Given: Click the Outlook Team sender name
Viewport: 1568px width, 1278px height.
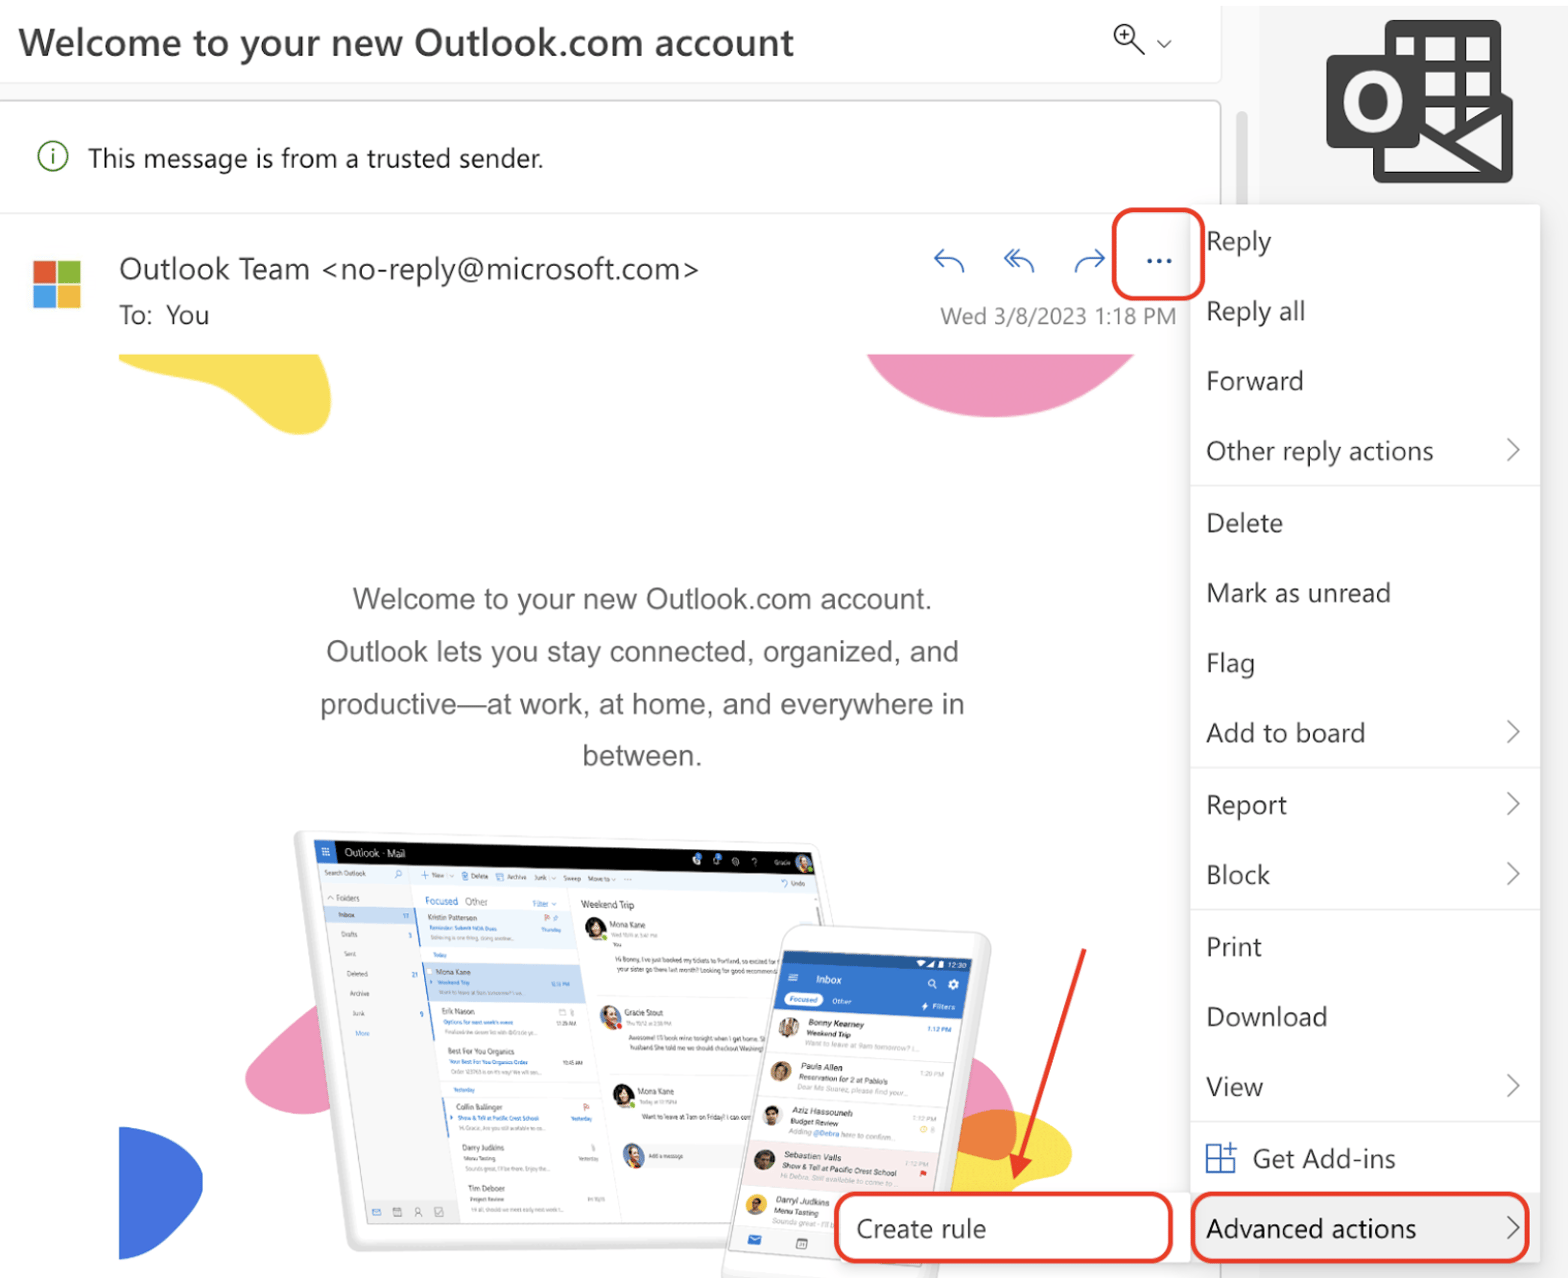Looking at the screenshot, I should tap(409, 270).
